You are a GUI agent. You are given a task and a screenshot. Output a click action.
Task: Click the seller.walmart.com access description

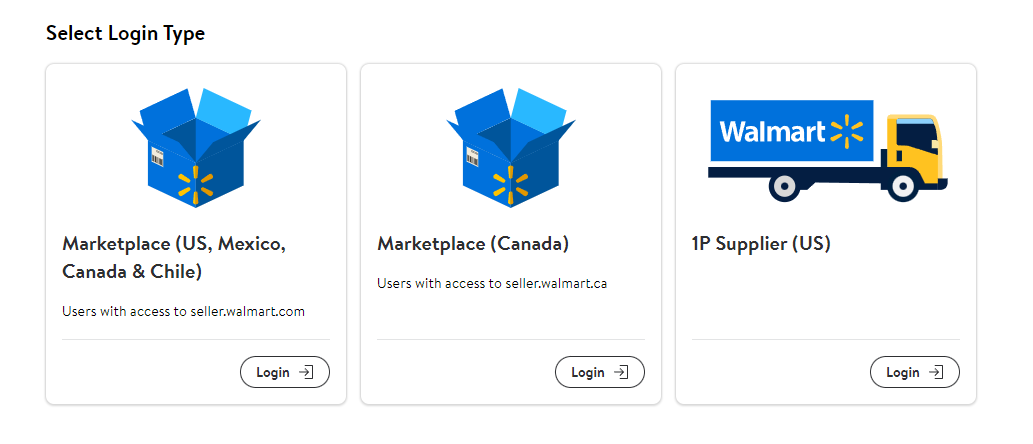tap(183, 311)
